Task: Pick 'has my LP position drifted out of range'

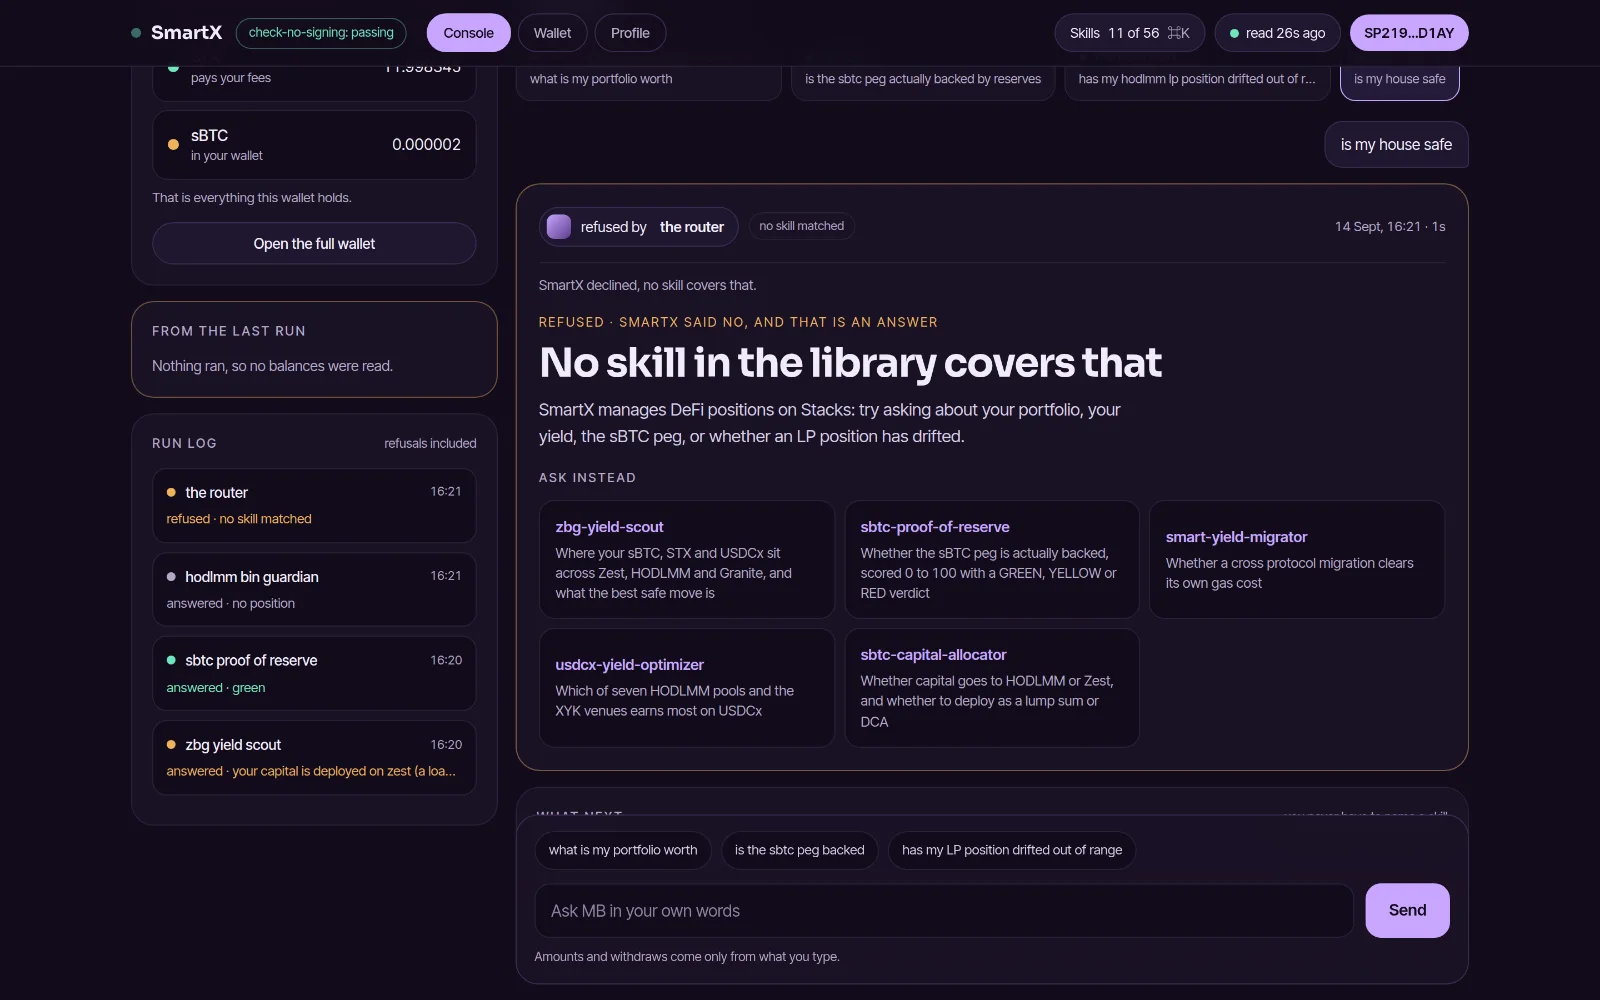Action: [1012, 851]
